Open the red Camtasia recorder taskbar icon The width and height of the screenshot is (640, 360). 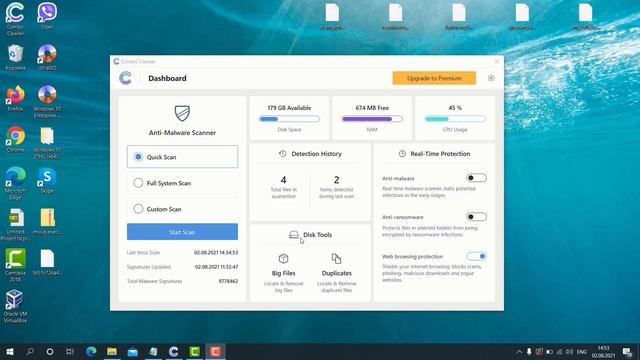click(x=216, y=351)
